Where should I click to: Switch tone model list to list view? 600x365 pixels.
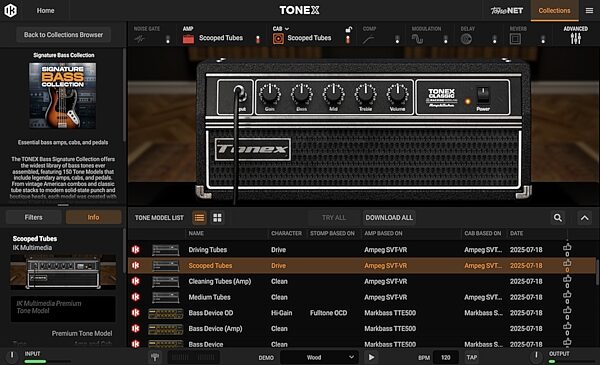tap(199, 218)
